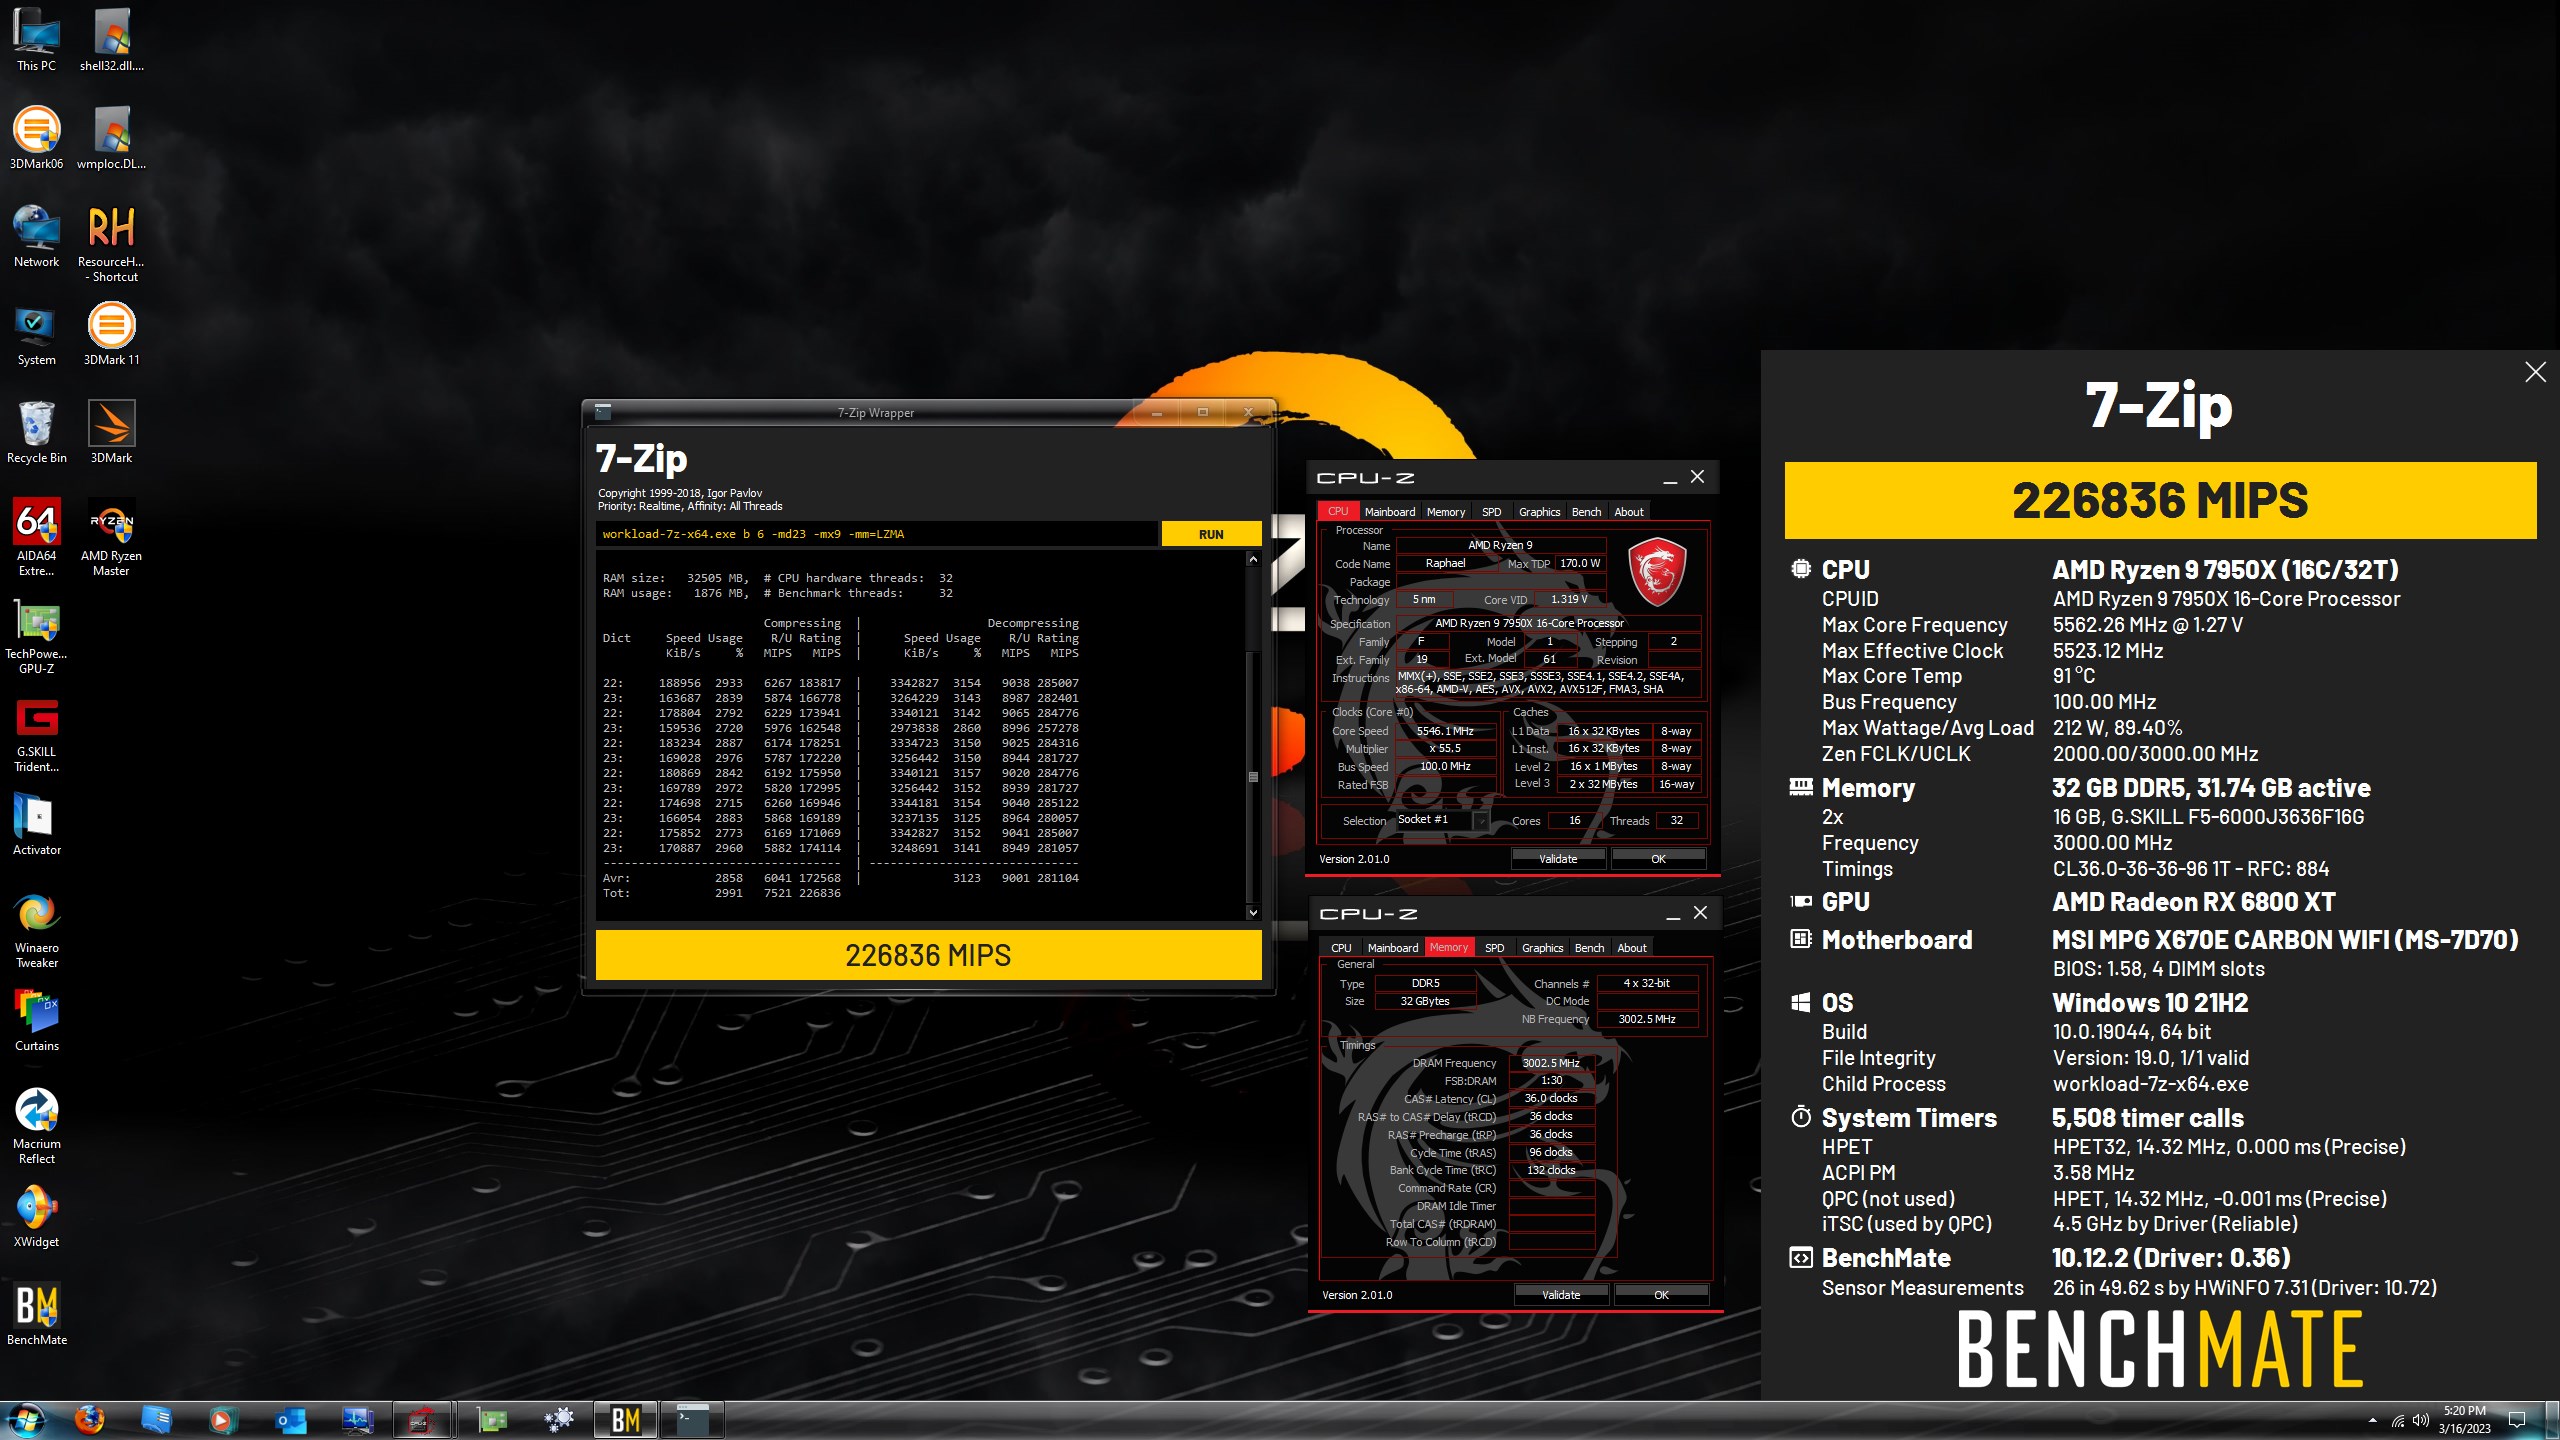Open the Wi-Fi network tray icon
Image resolution: width=2560 pixels, height=1440 pixels.
[x=2398, y=1420]
